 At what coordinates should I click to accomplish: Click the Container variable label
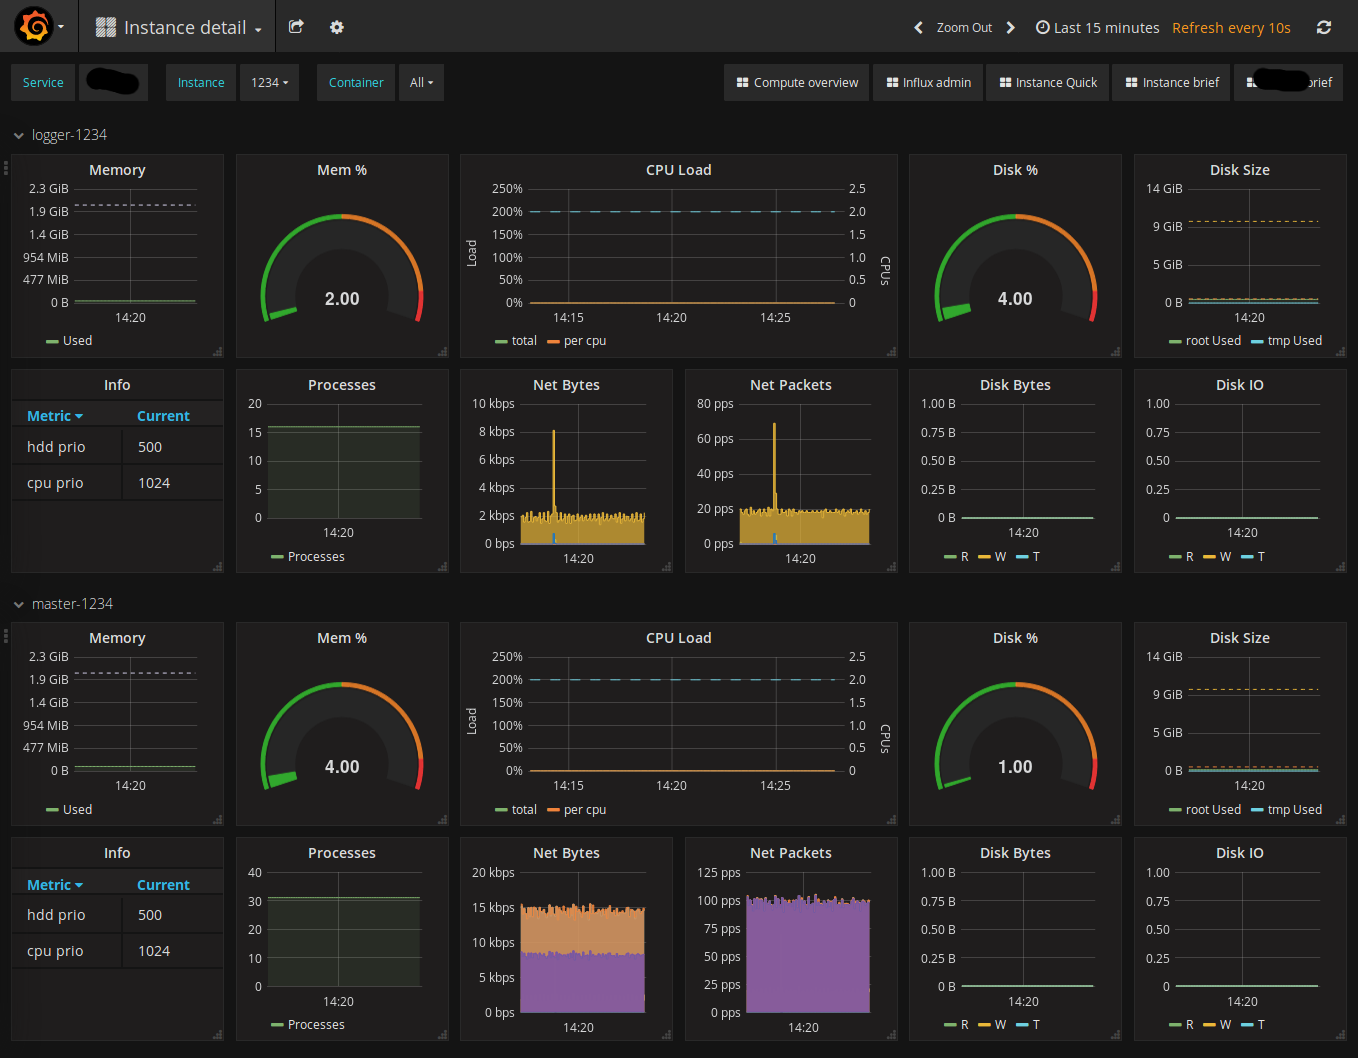pyautogui.click(x=356, y=83)
